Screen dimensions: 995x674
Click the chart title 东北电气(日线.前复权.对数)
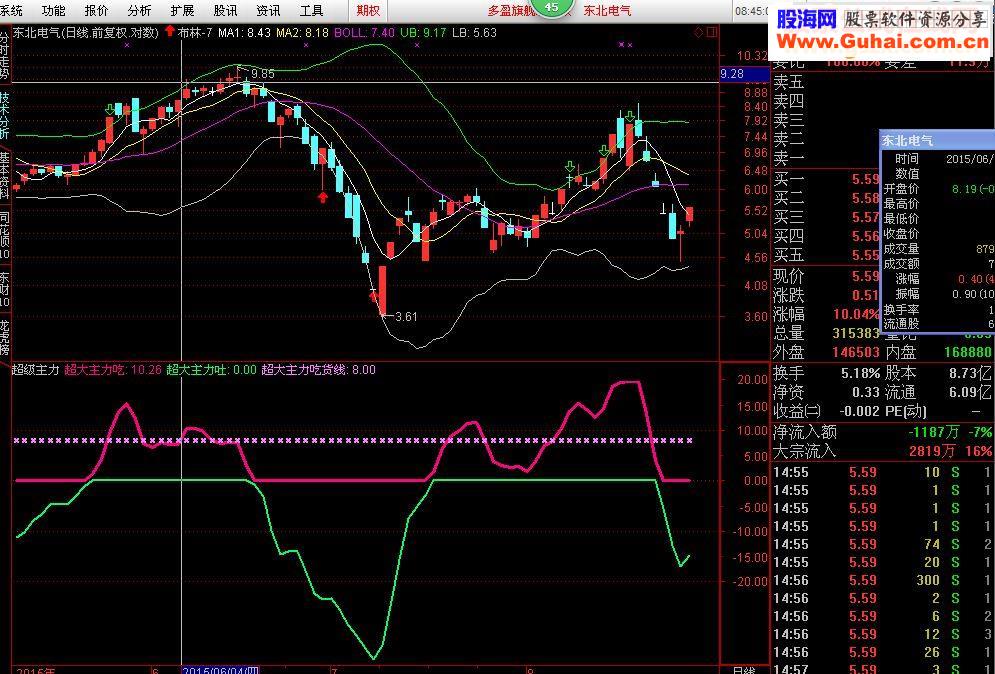click(86, 32)
